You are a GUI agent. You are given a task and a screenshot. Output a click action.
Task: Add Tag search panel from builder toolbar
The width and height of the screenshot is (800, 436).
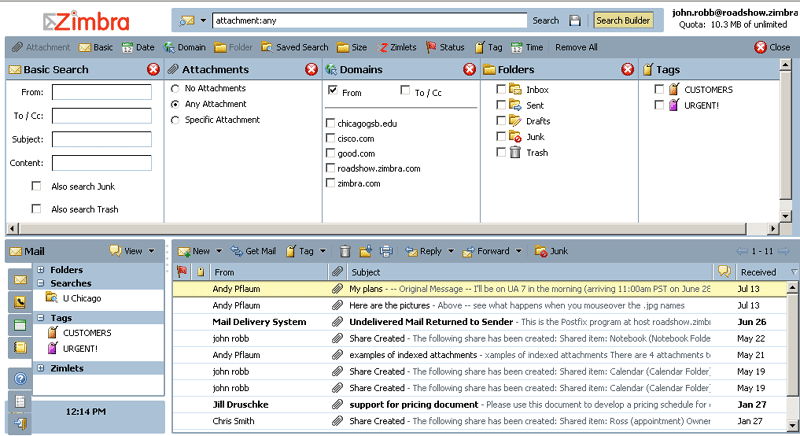[x=488, y=47]
